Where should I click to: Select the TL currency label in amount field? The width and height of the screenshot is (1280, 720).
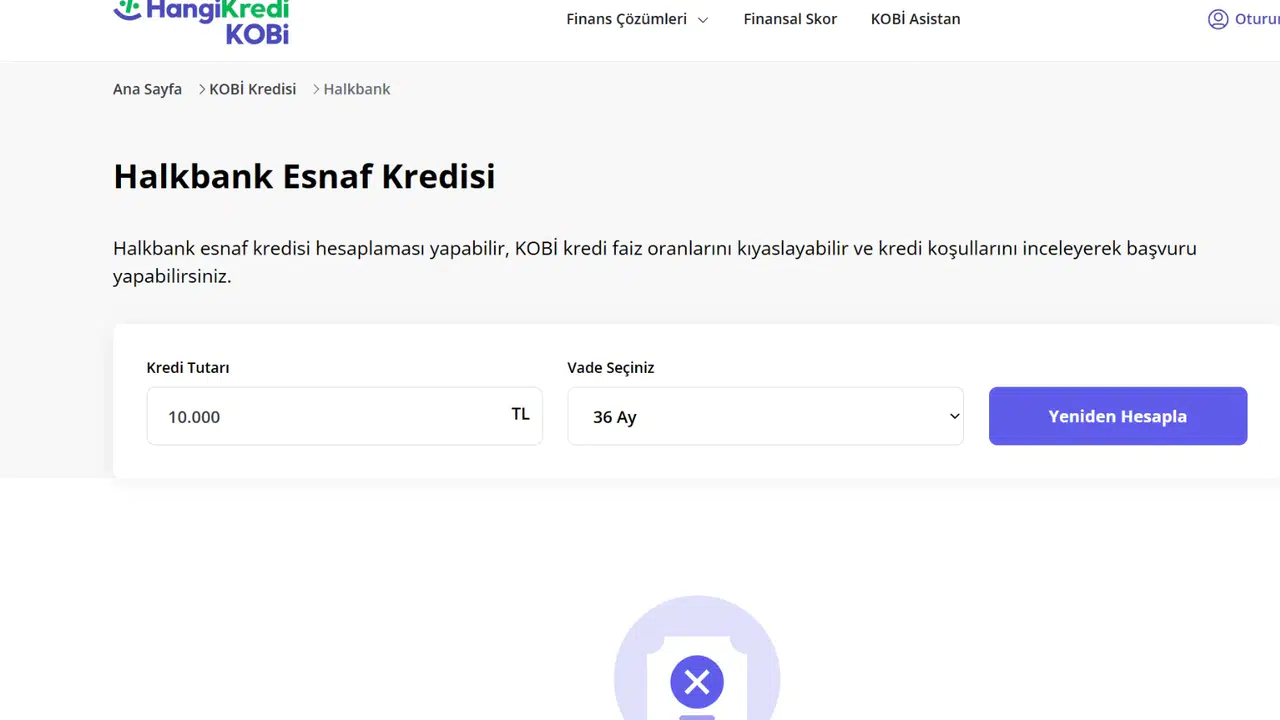click(520, 414)
